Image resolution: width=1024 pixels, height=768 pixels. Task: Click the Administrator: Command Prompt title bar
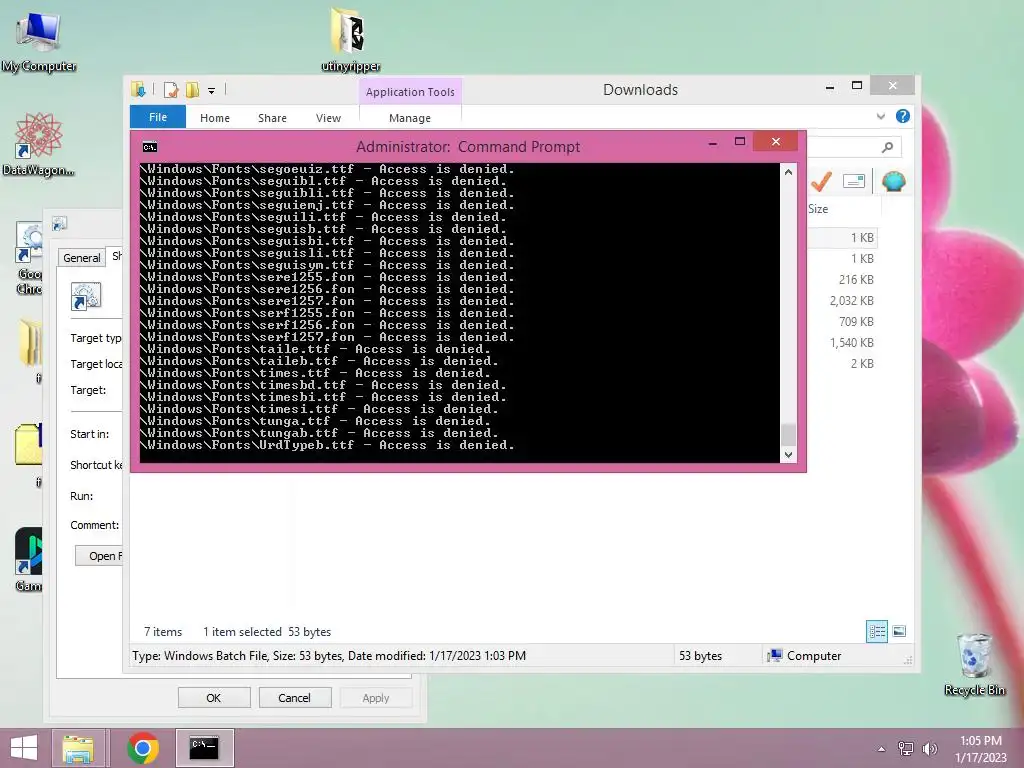(468, 146)
